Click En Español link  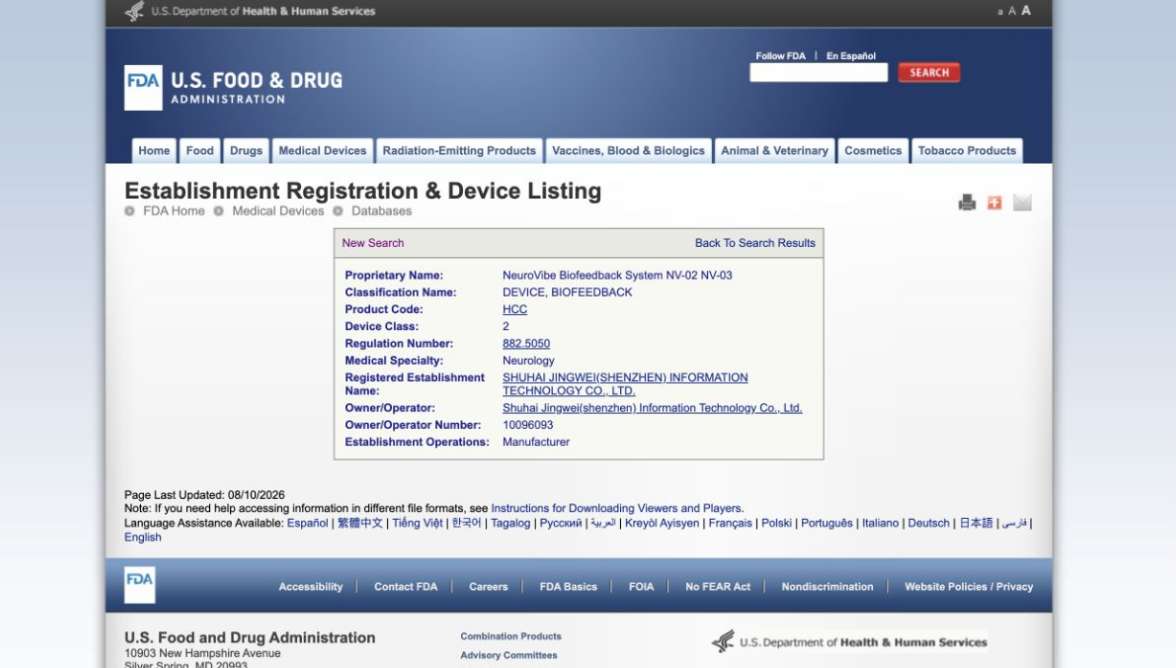[850, 56]
